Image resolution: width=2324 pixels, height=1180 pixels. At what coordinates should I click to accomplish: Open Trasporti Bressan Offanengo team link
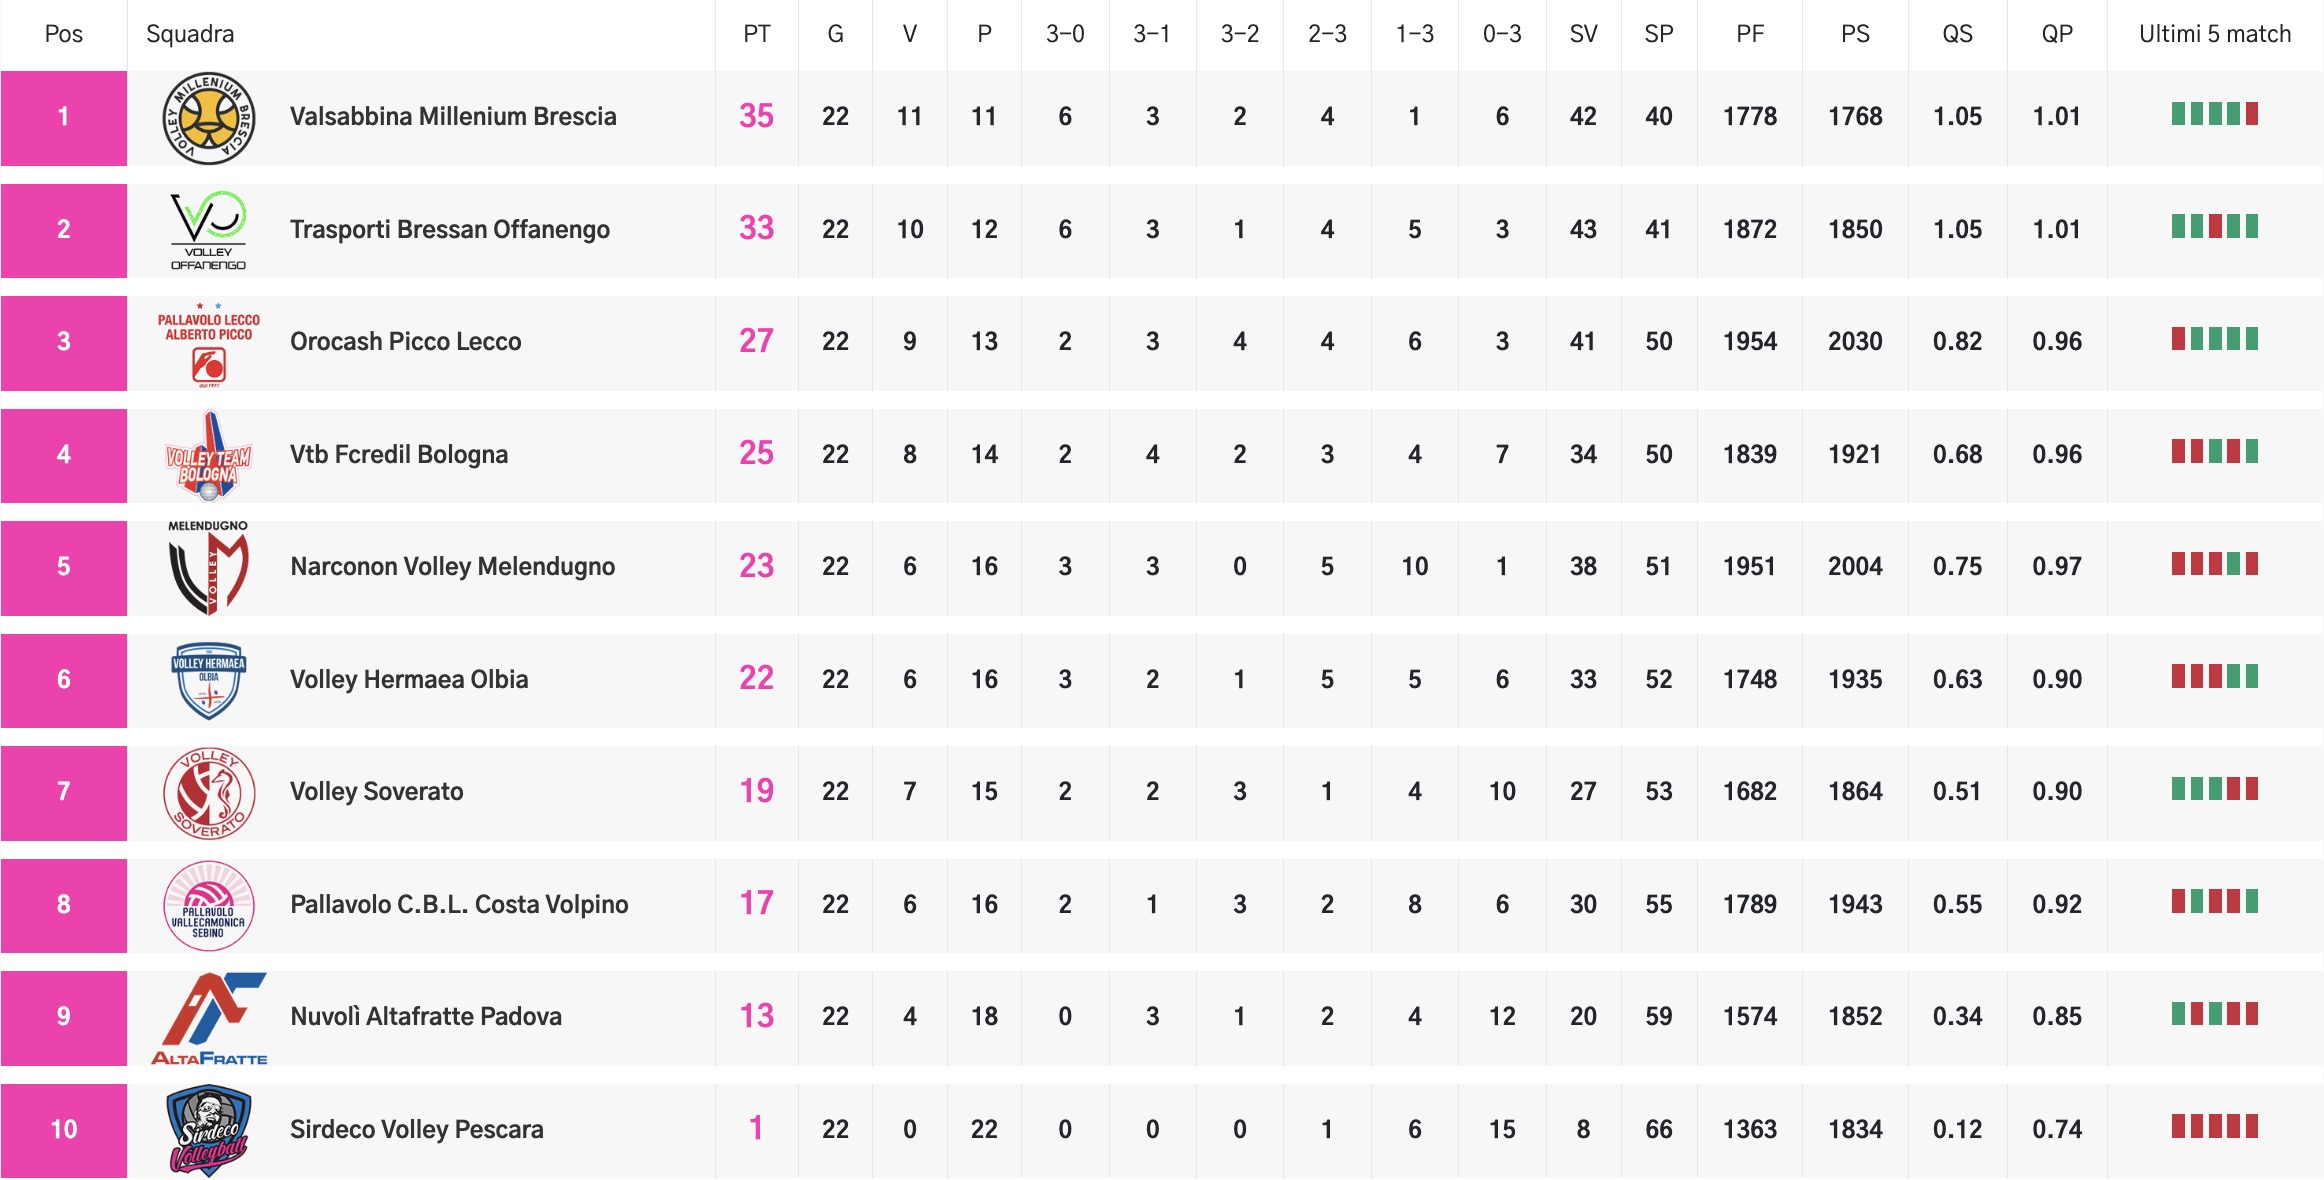(x=449, y=230)
